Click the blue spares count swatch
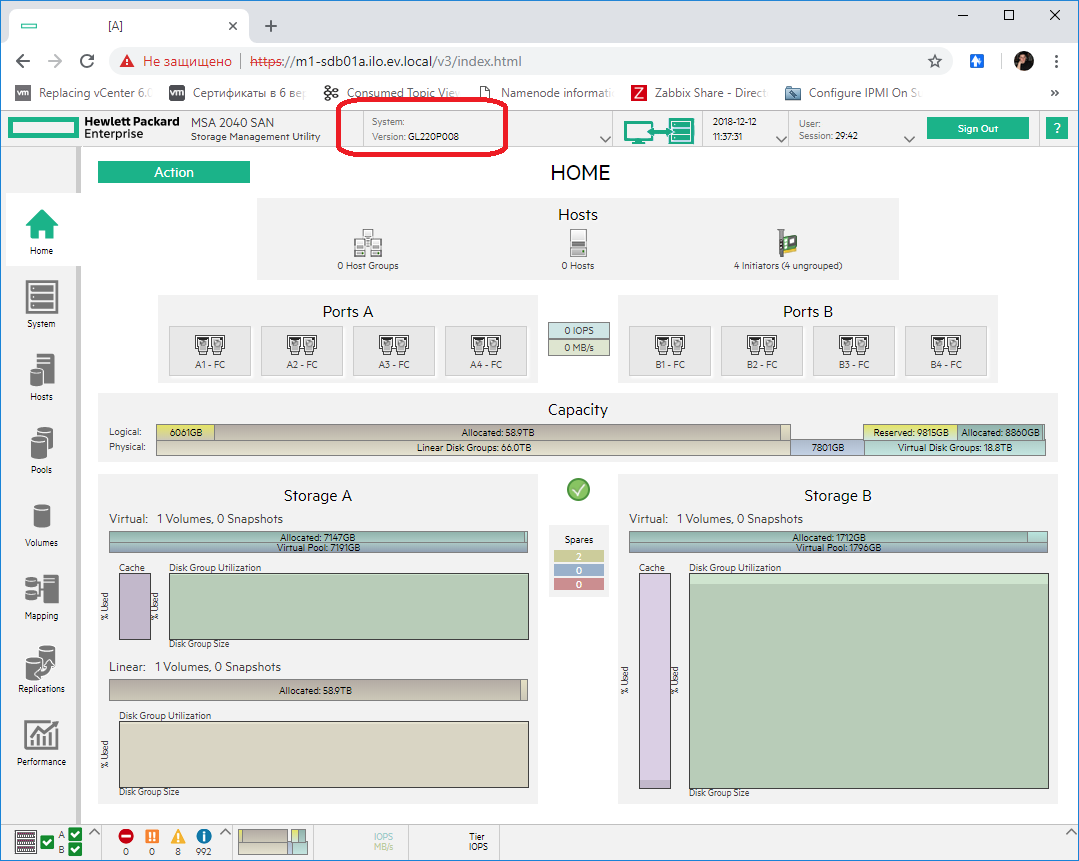This screenshot has width=1079, height=861. [579, 571]
